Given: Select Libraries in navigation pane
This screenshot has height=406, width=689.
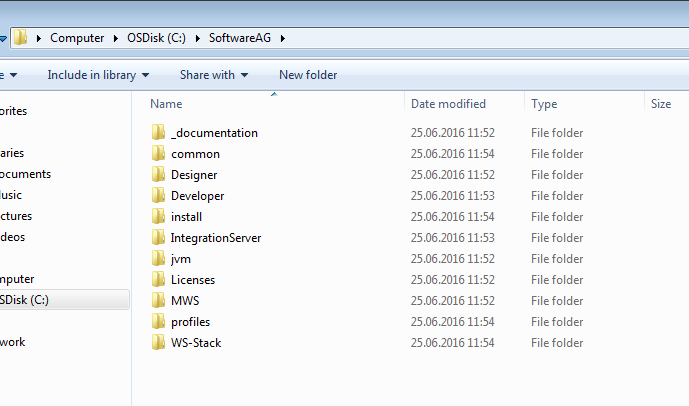Looking at the screenshot, I should point(12,153).
